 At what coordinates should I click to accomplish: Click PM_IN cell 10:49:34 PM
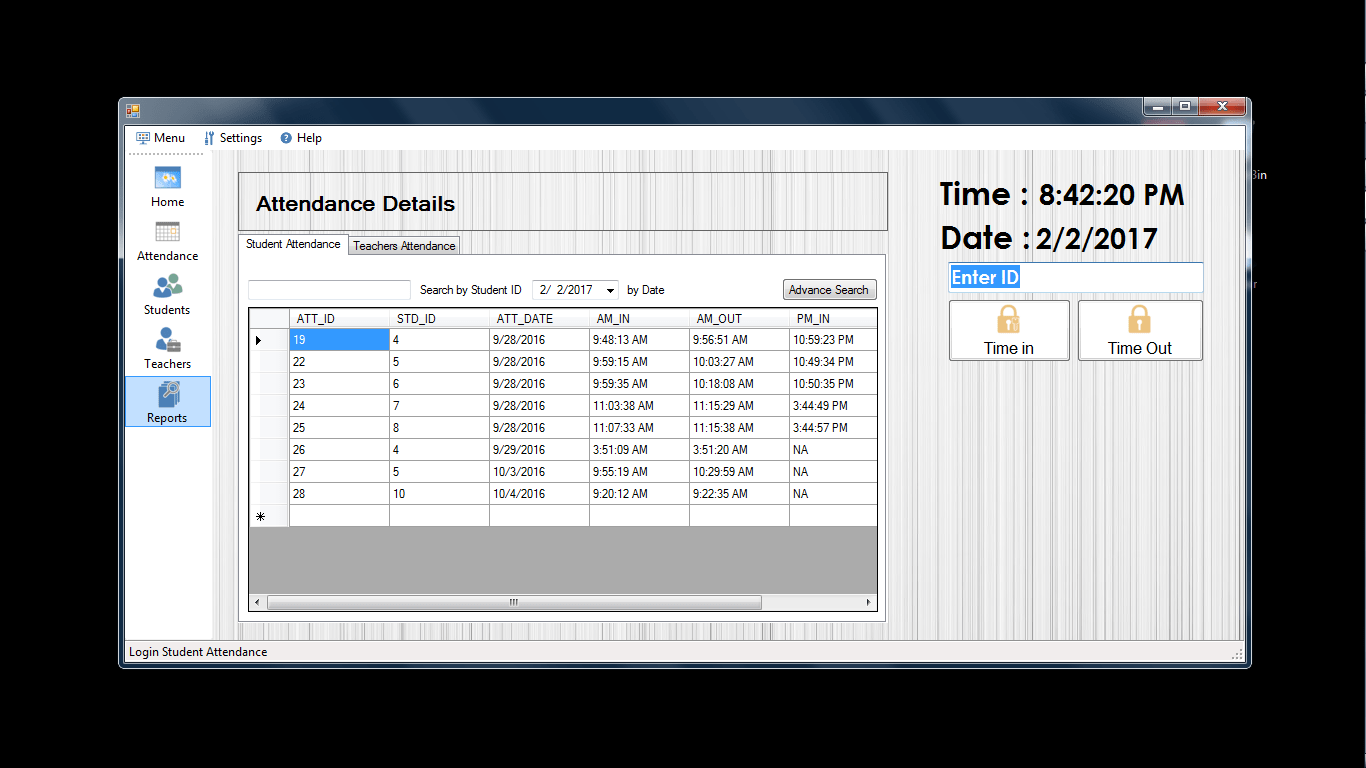coord(832,362)
